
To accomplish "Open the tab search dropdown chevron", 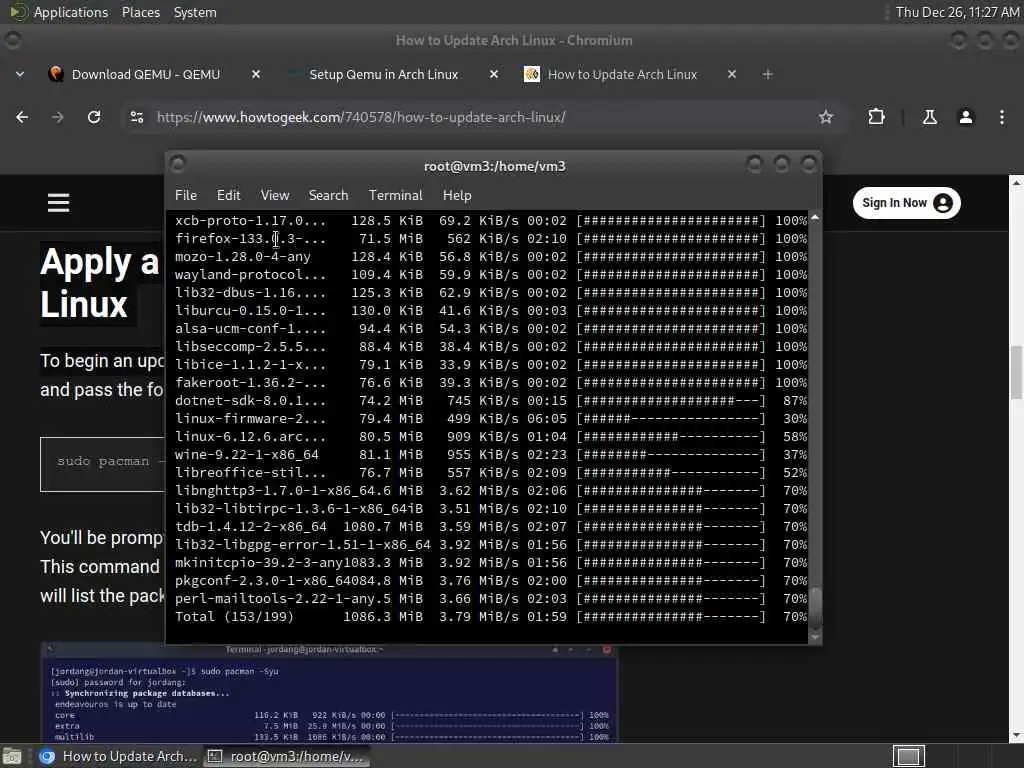I will (x=20, y=74).
